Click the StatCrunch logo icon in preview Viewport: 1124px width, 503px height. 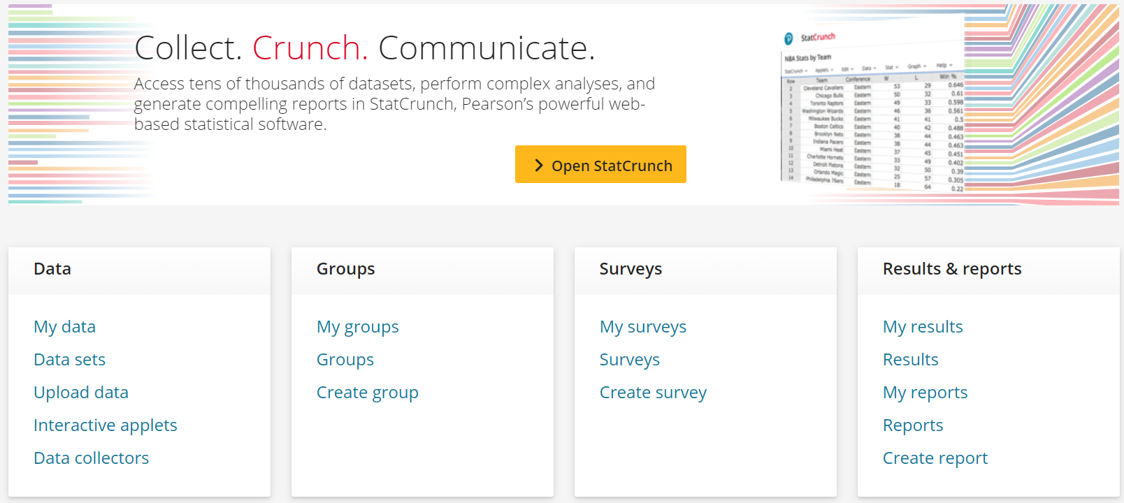coord(789,39)
